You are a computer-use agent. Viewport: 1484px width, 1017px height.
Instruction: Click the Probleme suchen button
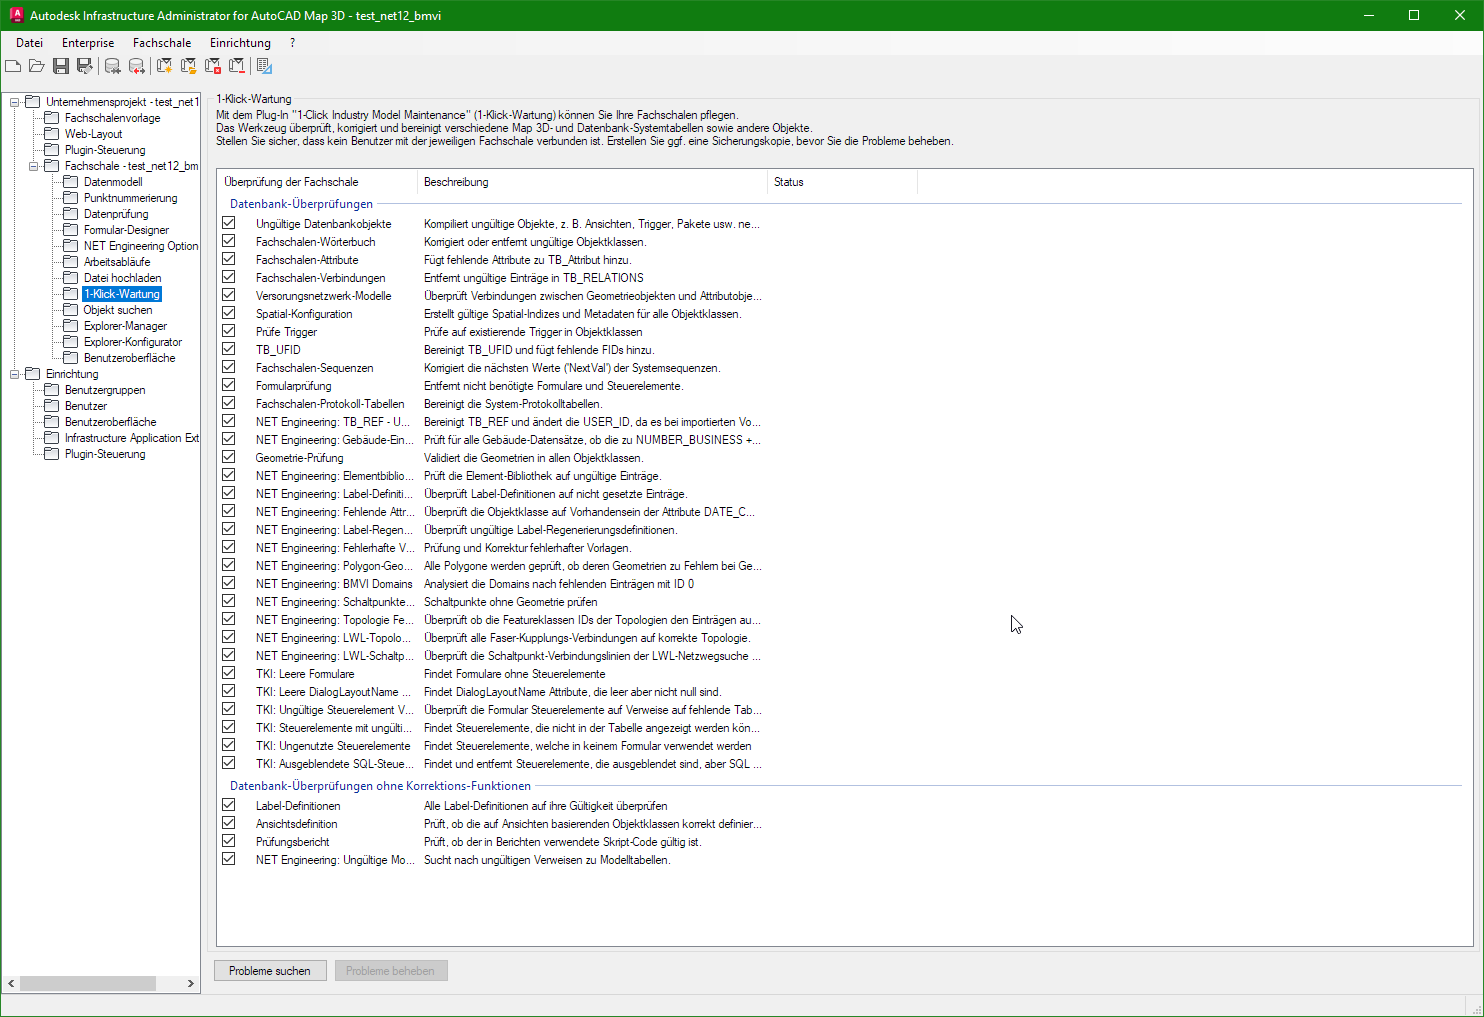coord(270,971)
